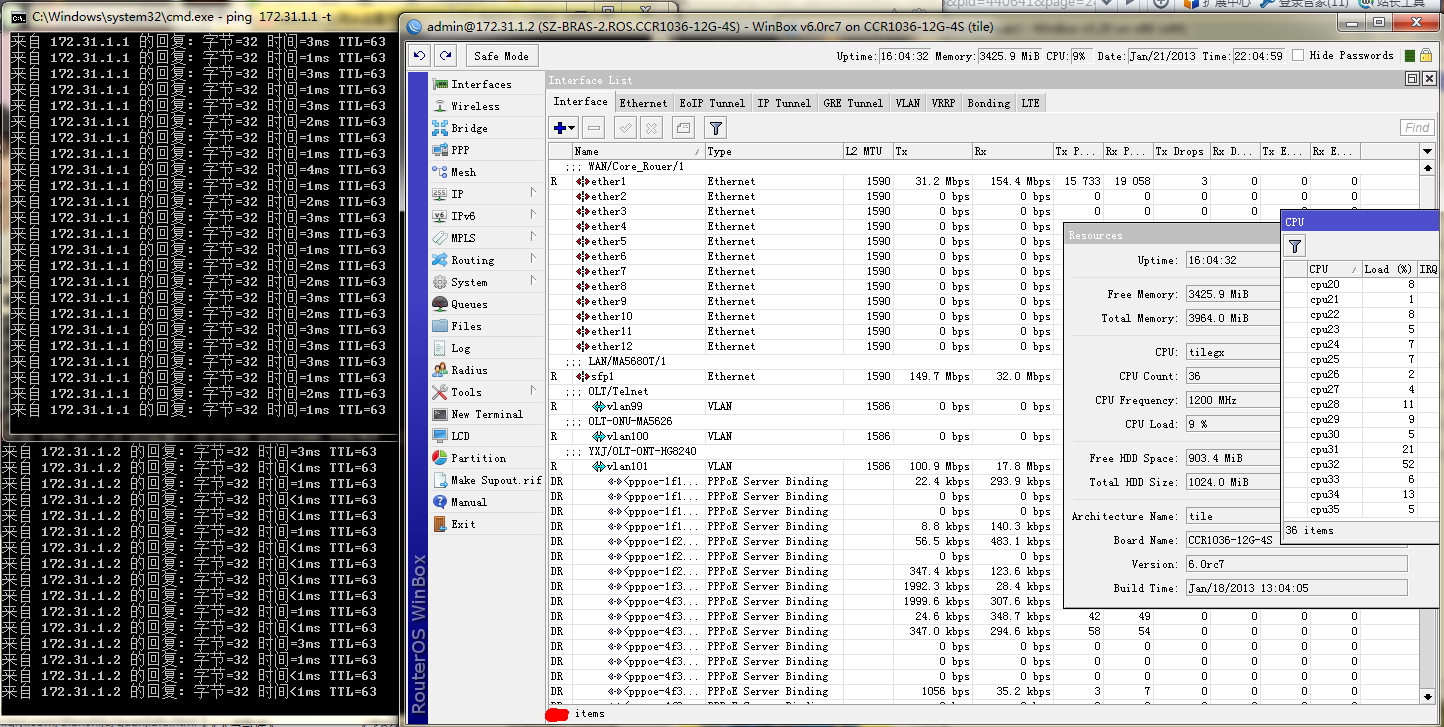Switch to the VRRP tab

click(943, 102)
